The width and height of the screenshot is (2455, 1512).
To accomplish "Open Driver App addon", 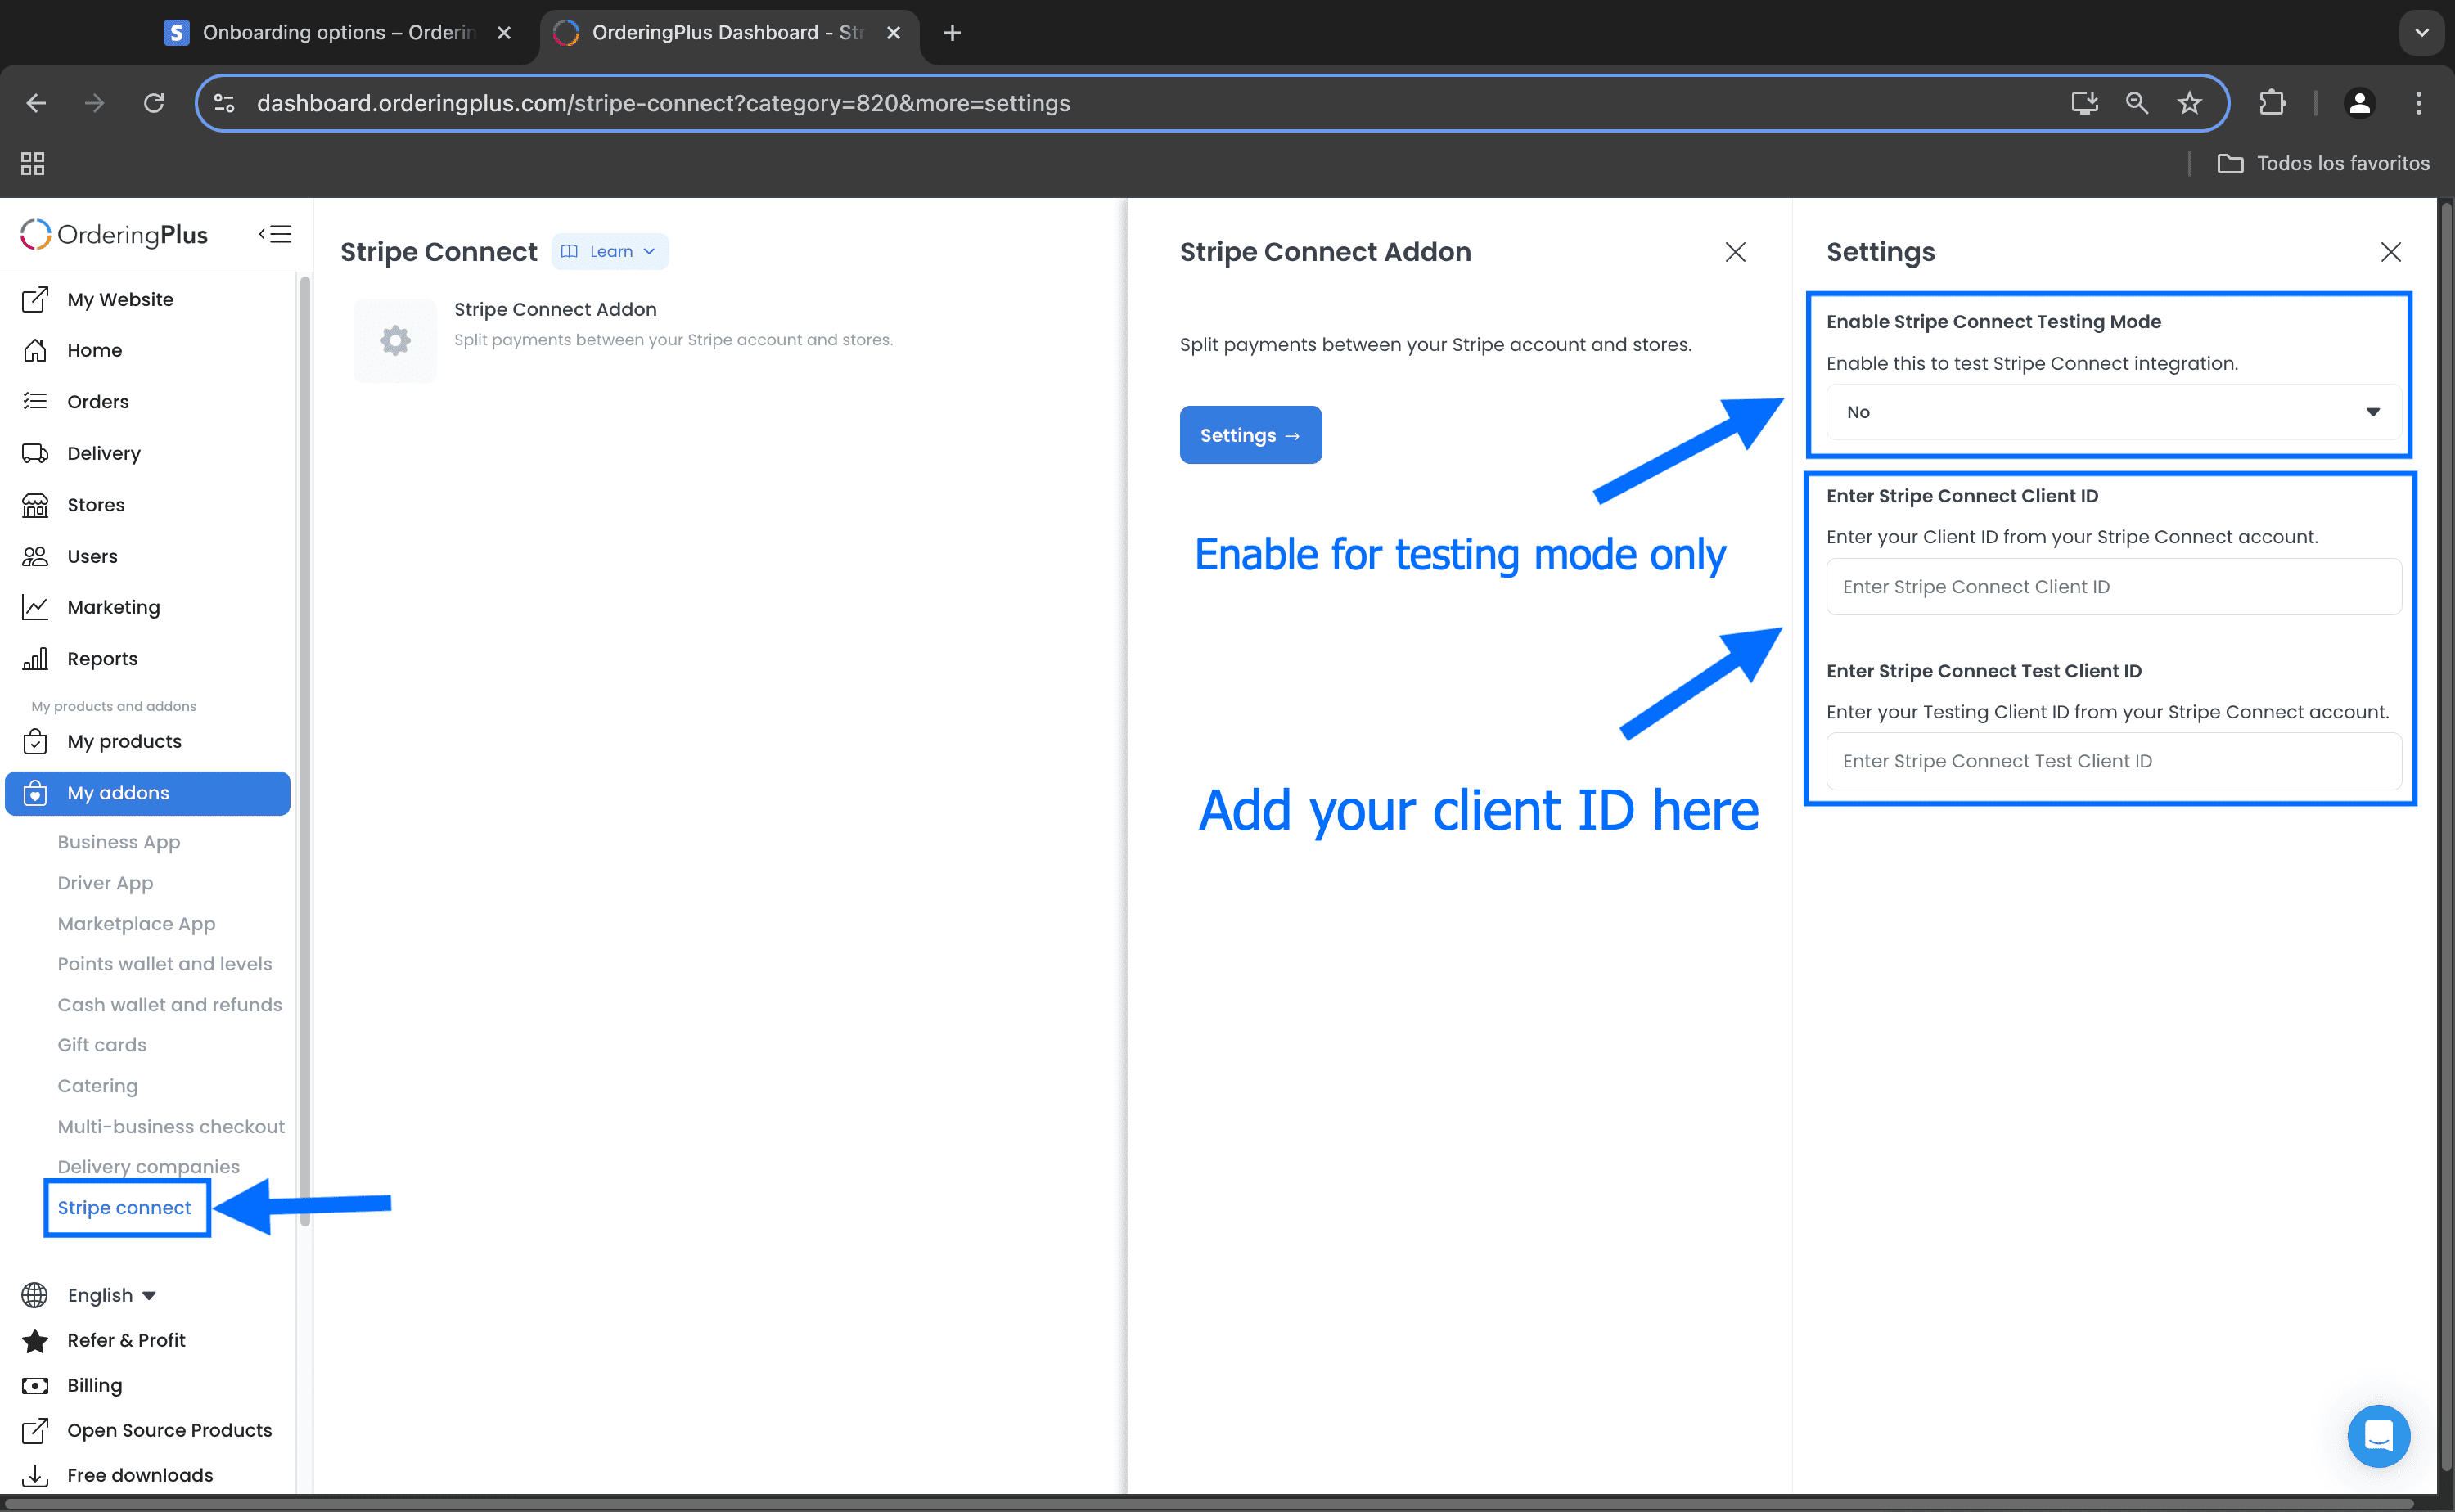I will [x=105, y=883].
